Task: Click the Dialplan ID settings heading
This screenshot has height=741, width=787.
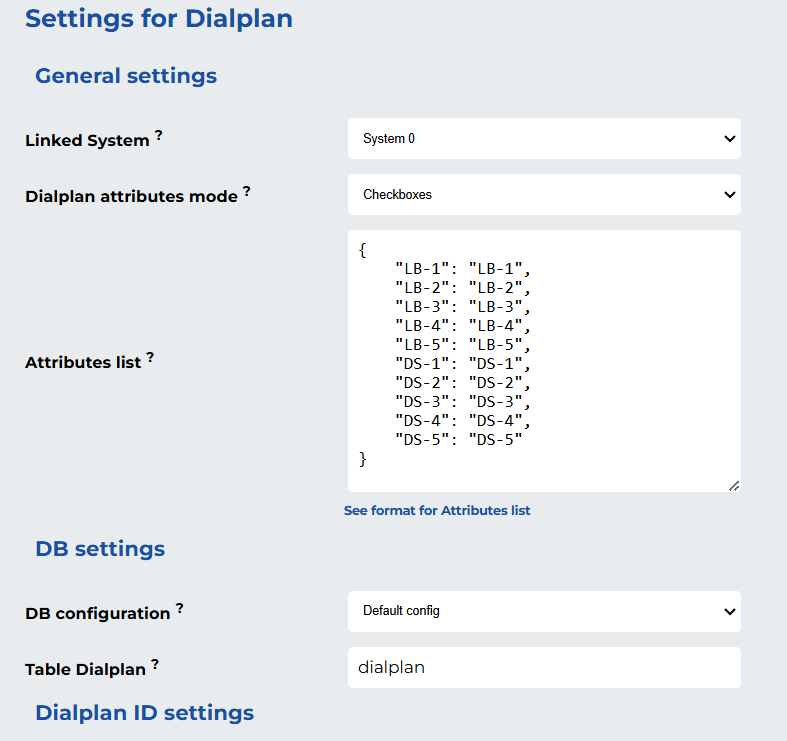Action: 144,713
